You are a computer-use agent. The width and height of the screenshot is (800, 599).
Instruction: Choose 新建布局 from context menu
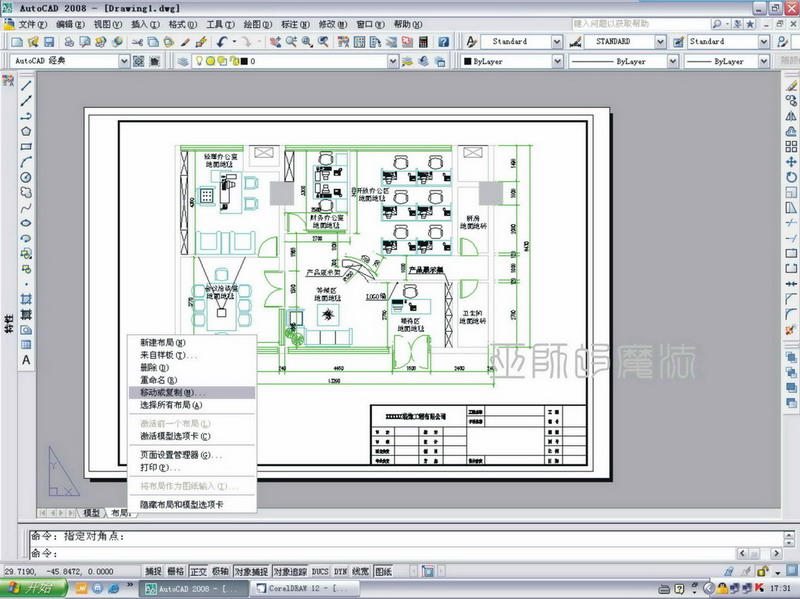pos(192,342)
